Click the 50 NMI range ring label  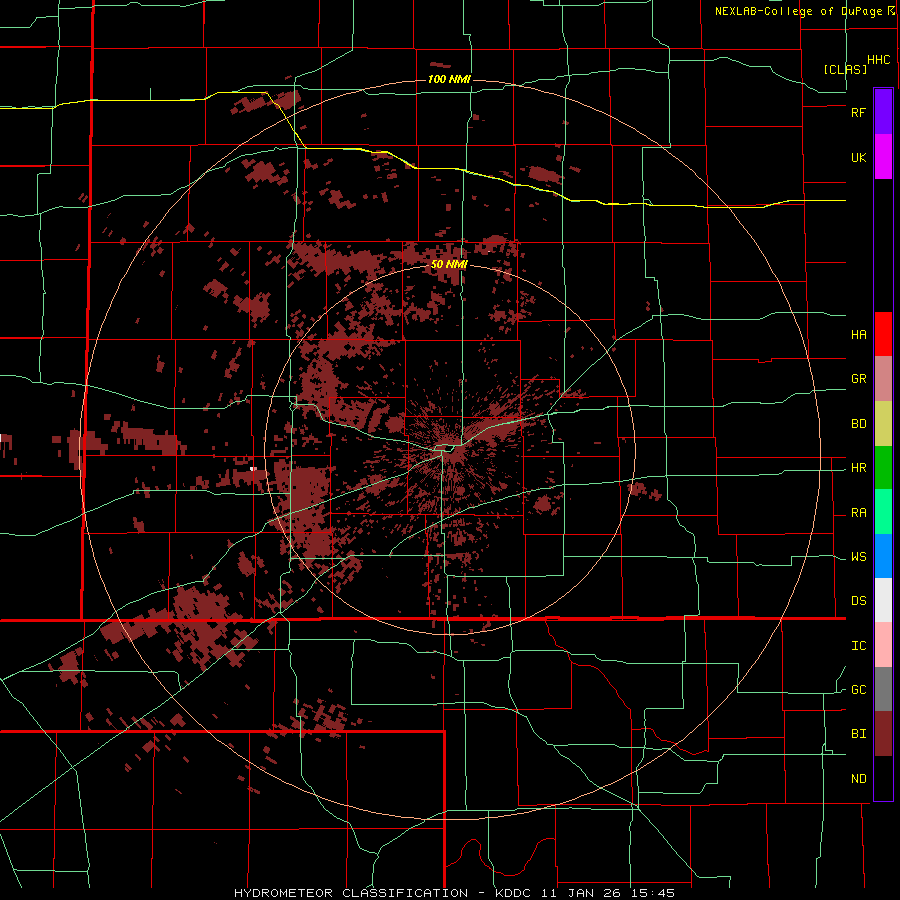coord(449,264)
